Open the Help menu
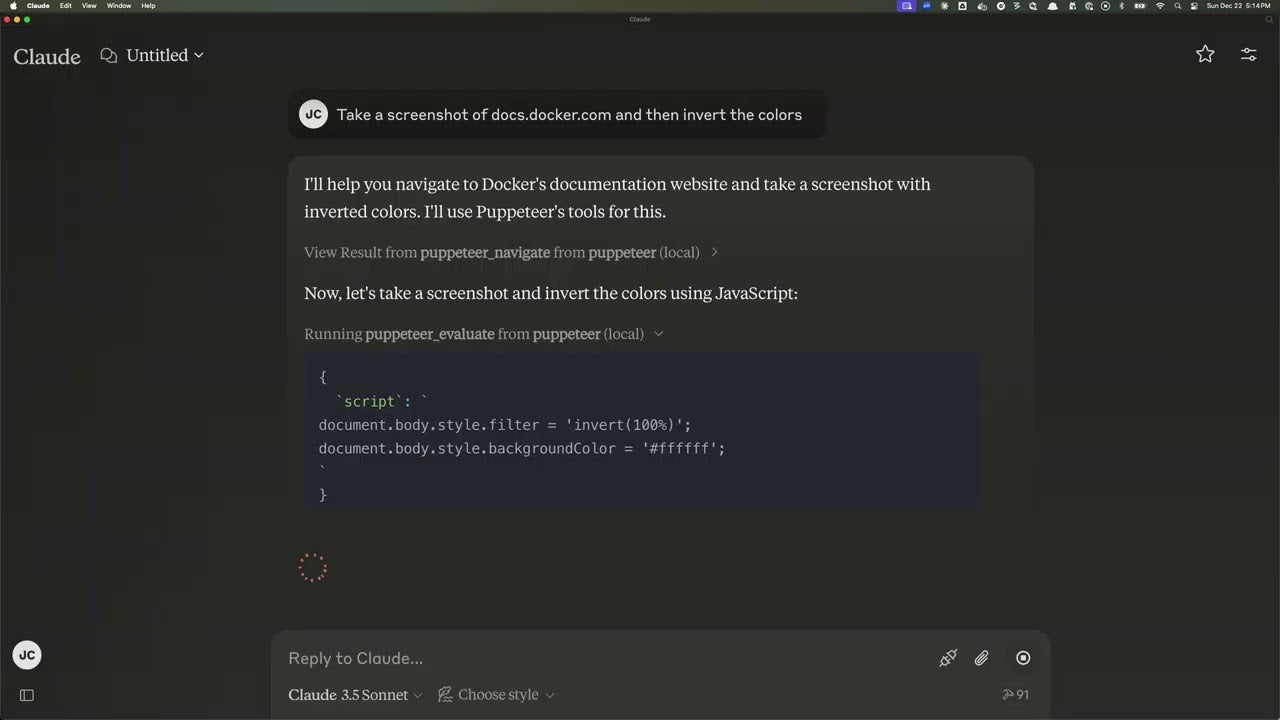This screenshot has width=1280, height=720. pyautogui.click(x=148, y=6)
